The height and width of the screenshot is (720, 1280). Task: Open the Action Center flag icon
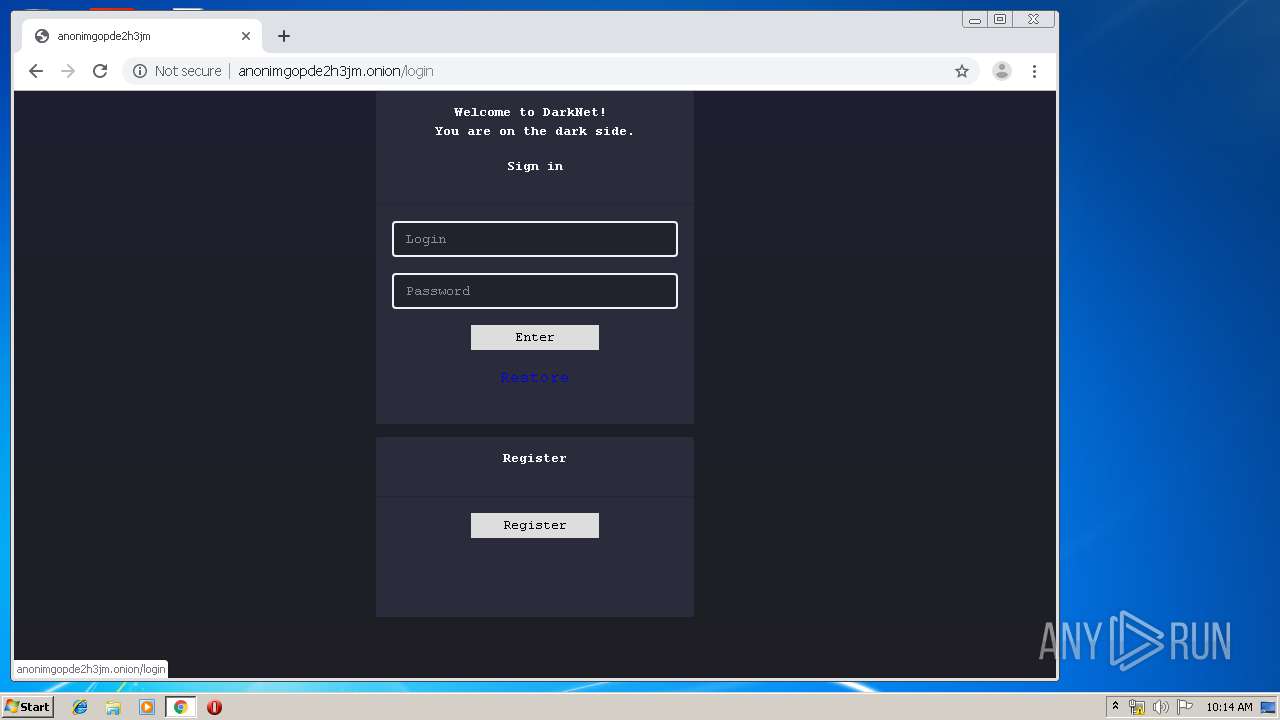coord(1185,707)
